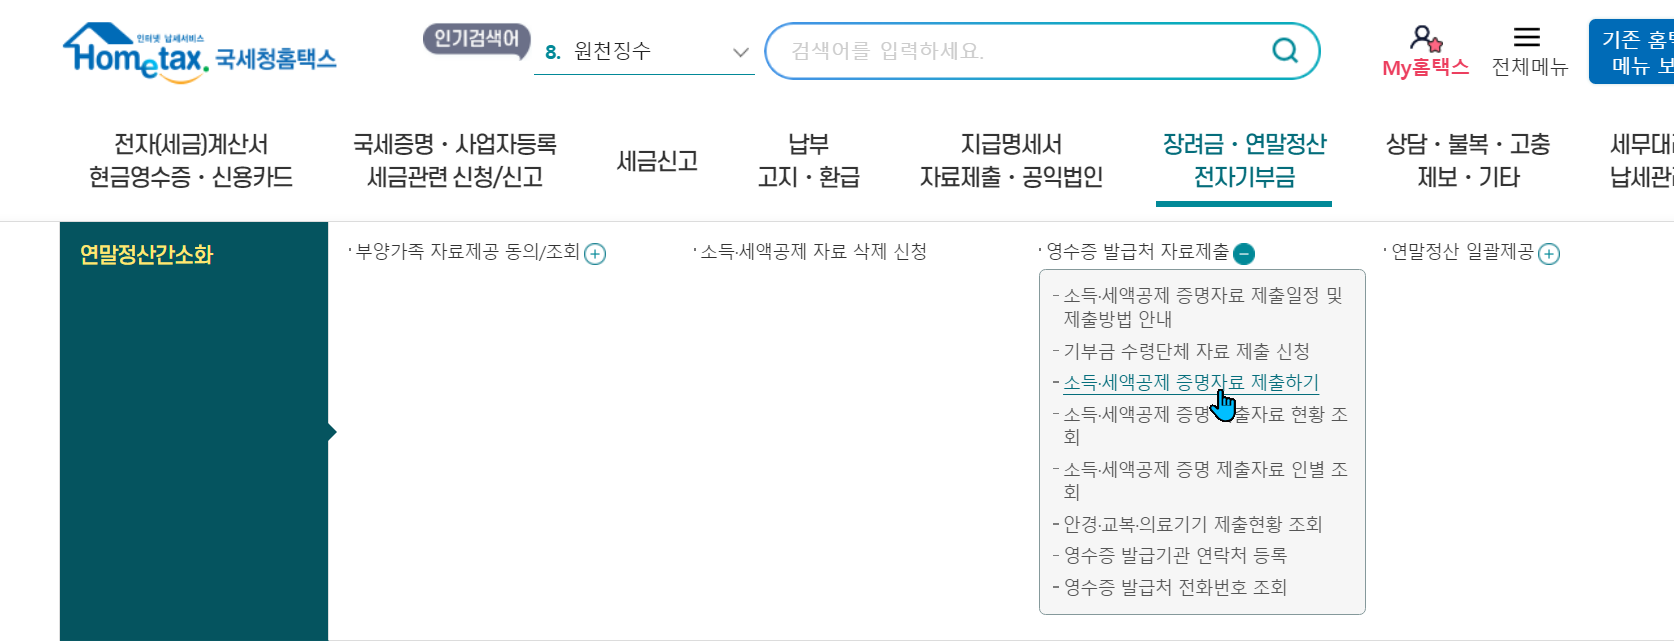Expand 부양가족 자료제공 동의/조회 plus icon
1674x641 pixels.
(x=595, y=254)
